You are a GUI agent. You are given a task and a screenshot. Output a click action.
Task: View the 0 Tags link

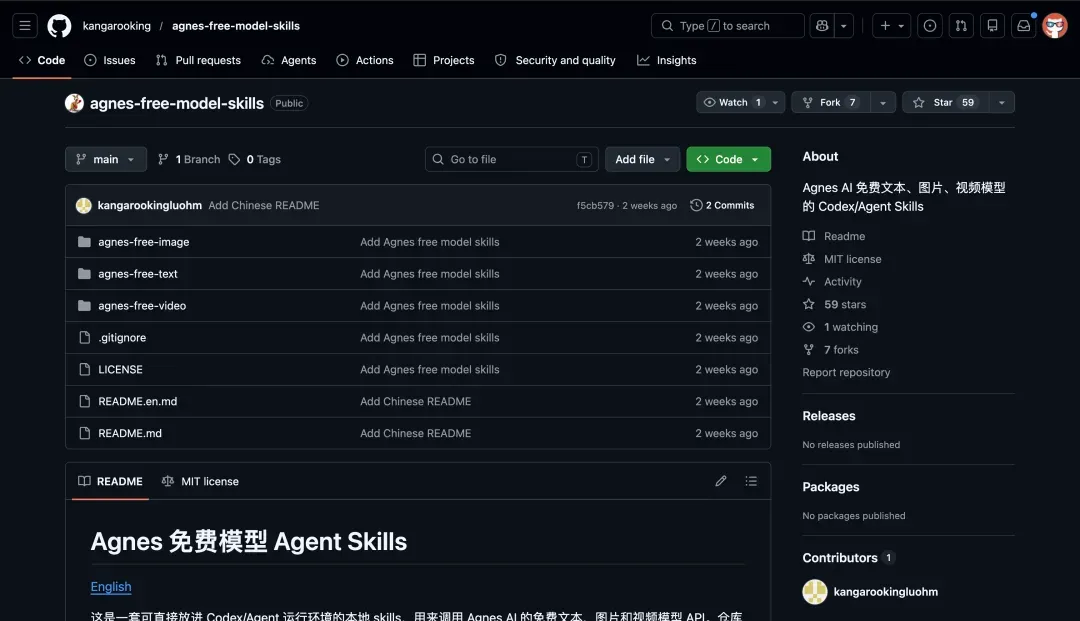(255, 160)
